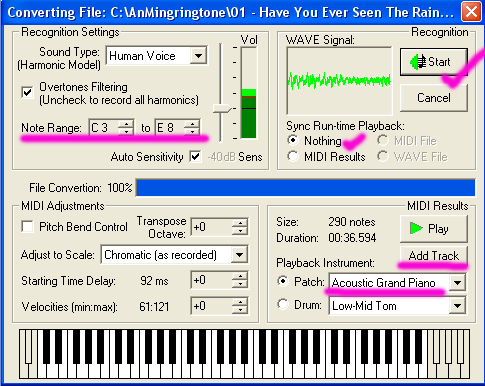Decrease the Velocities adjustment value
This screenshot has width=485, height=386.
240,310
